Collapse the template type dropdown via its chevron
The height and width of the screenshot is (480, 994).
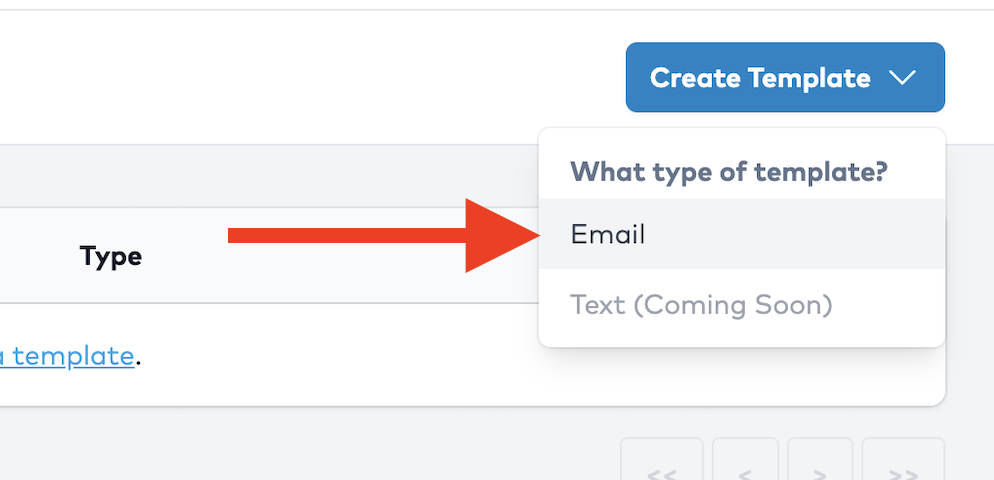point(902,78)
